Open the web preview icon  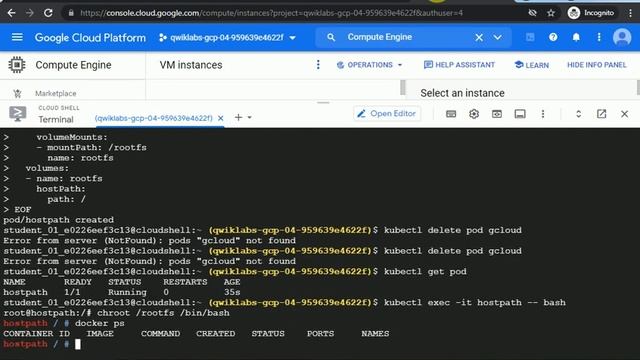[x=497, y=114]
